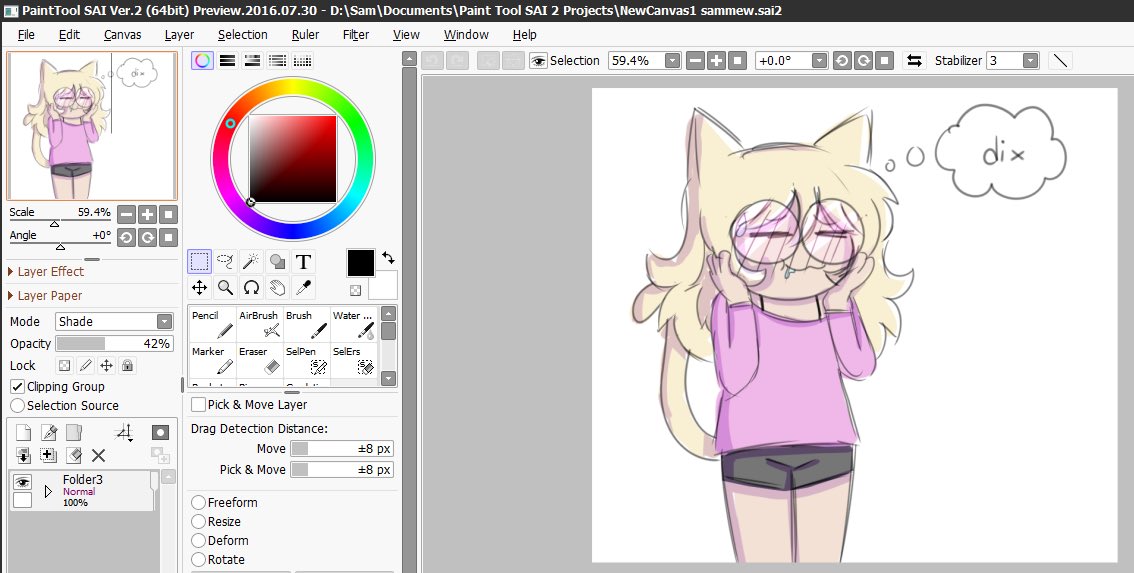Image resolution: width=1134 pixels, height=573 pixels.
Task: Toggle RGB slider panel icon
Action: [228, 61]
